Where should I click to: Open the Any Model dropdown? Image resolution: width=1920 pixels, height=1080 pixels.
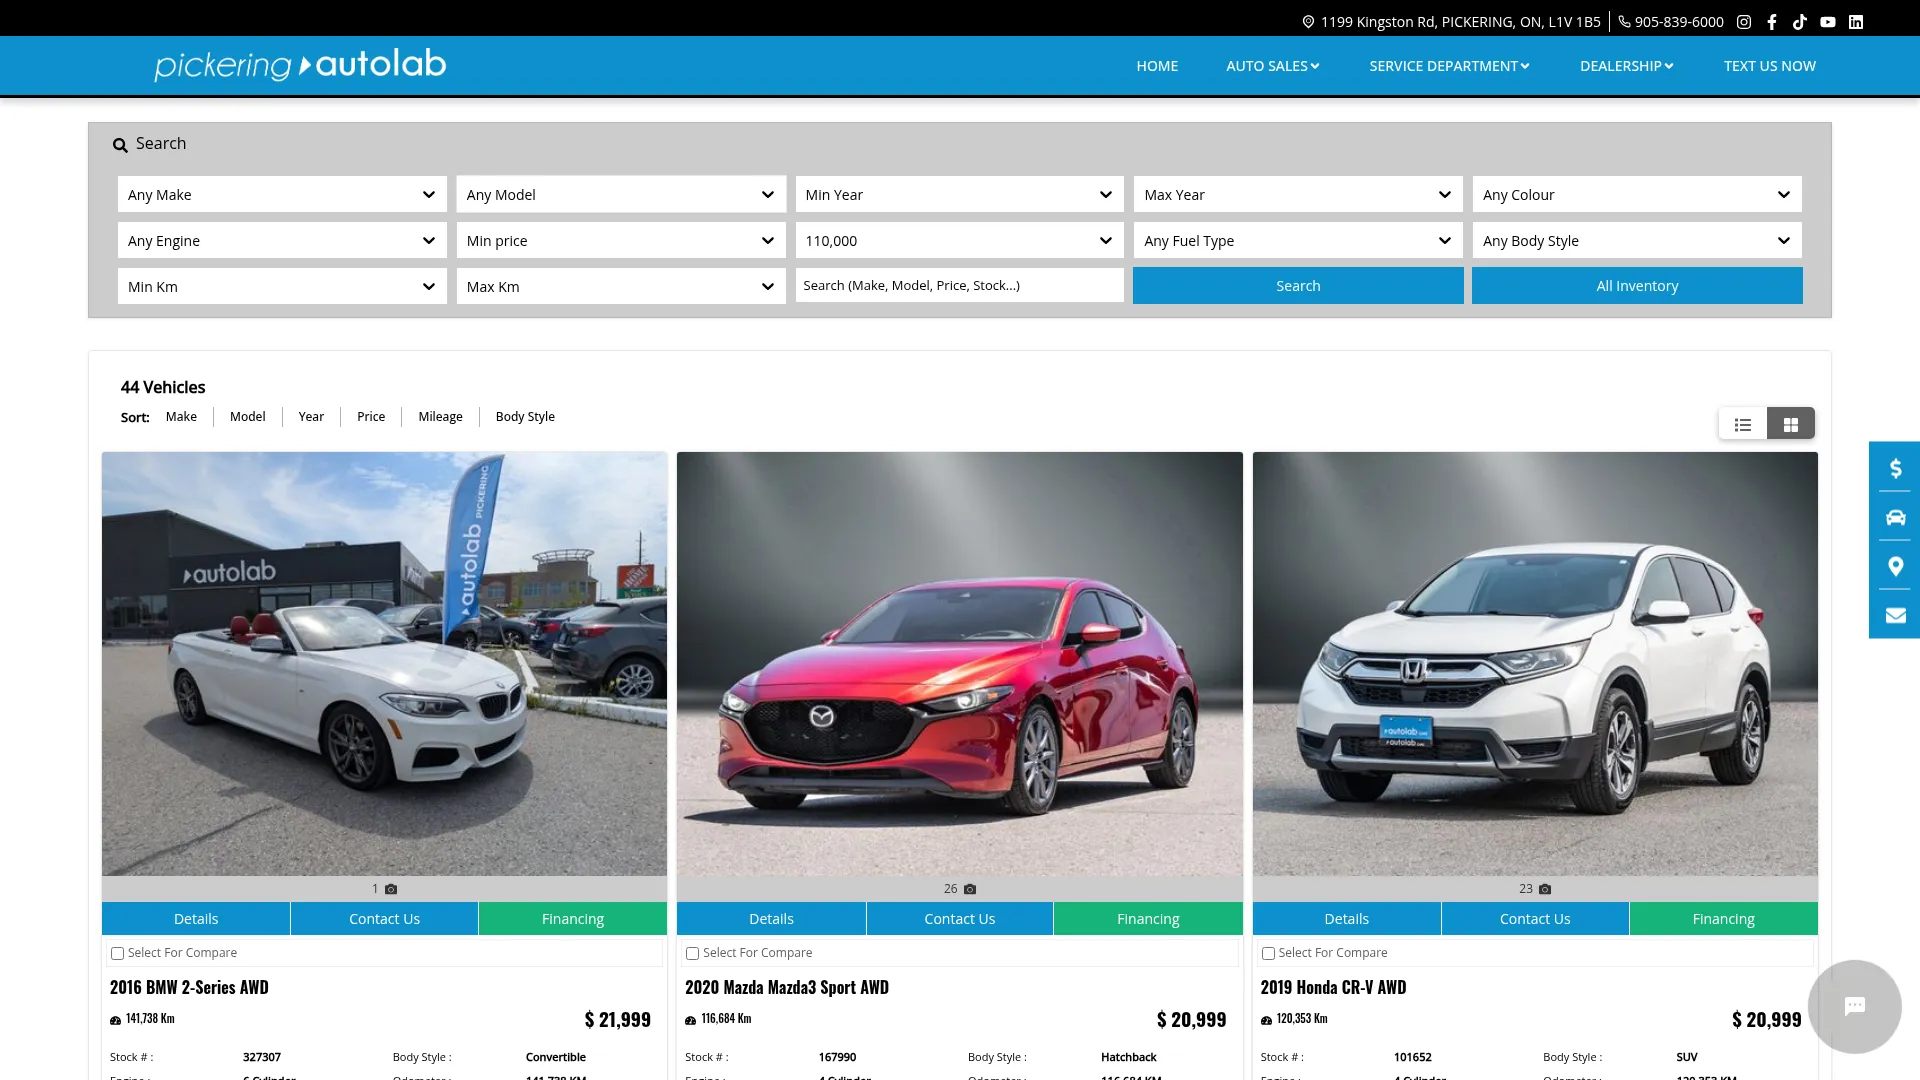tap(621, 194)
